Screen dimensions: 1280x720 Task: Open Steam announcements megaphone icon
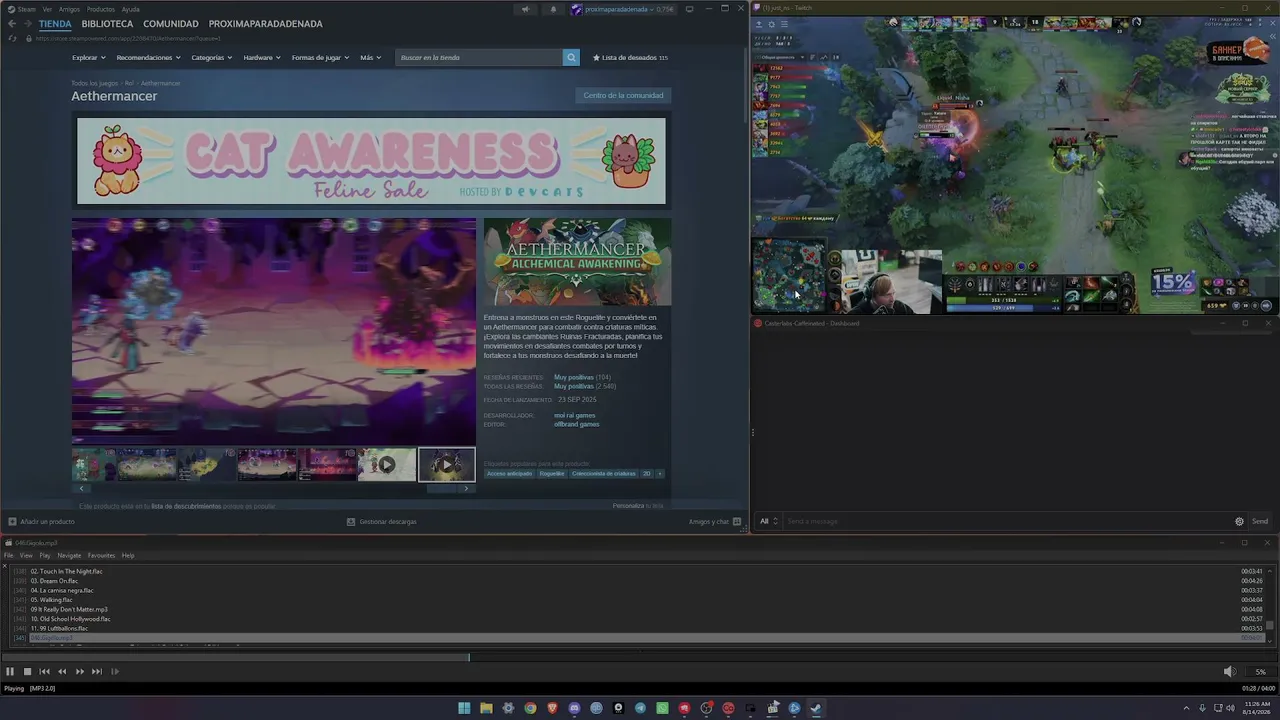coord(525,9)
